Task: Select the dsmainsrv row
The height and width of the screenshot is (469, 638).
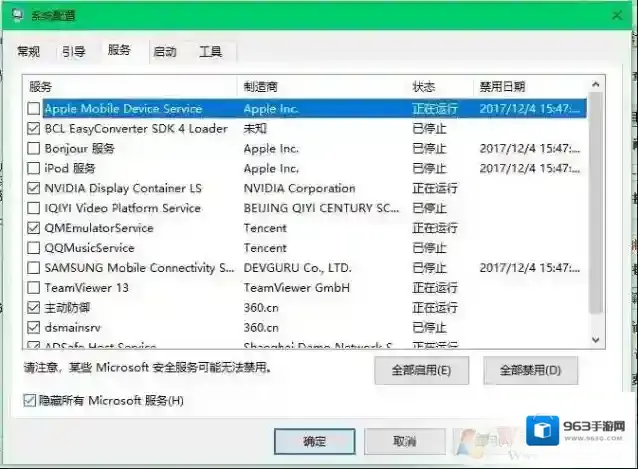Action: [x=305, y=327]
